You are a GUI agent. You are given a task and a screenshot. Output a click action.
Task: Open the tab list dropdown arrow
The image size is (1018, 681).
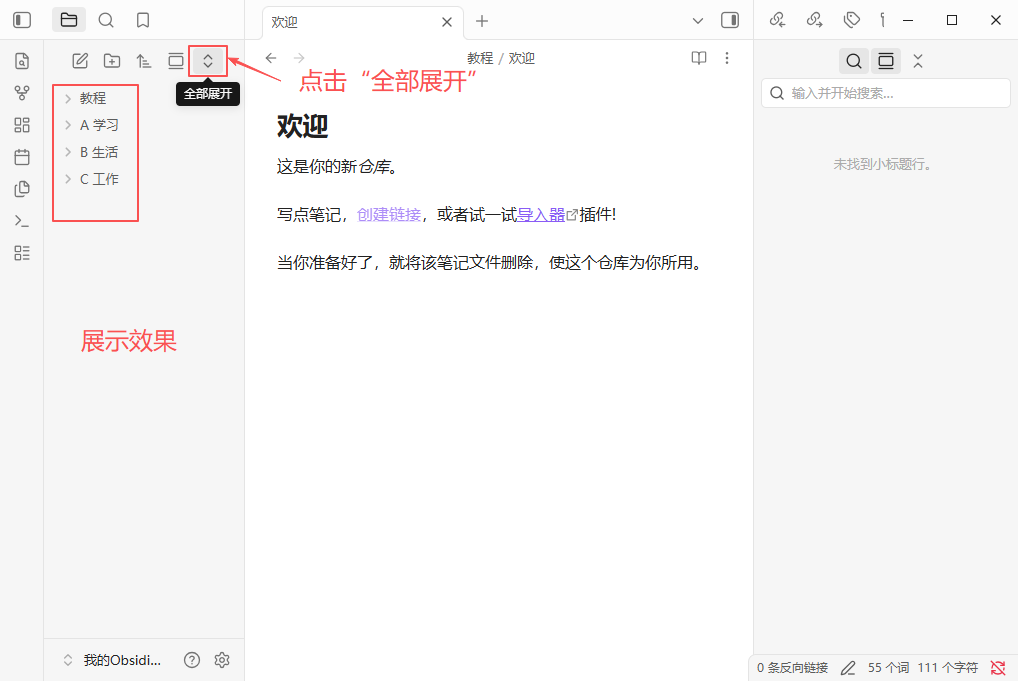(698, 21)
